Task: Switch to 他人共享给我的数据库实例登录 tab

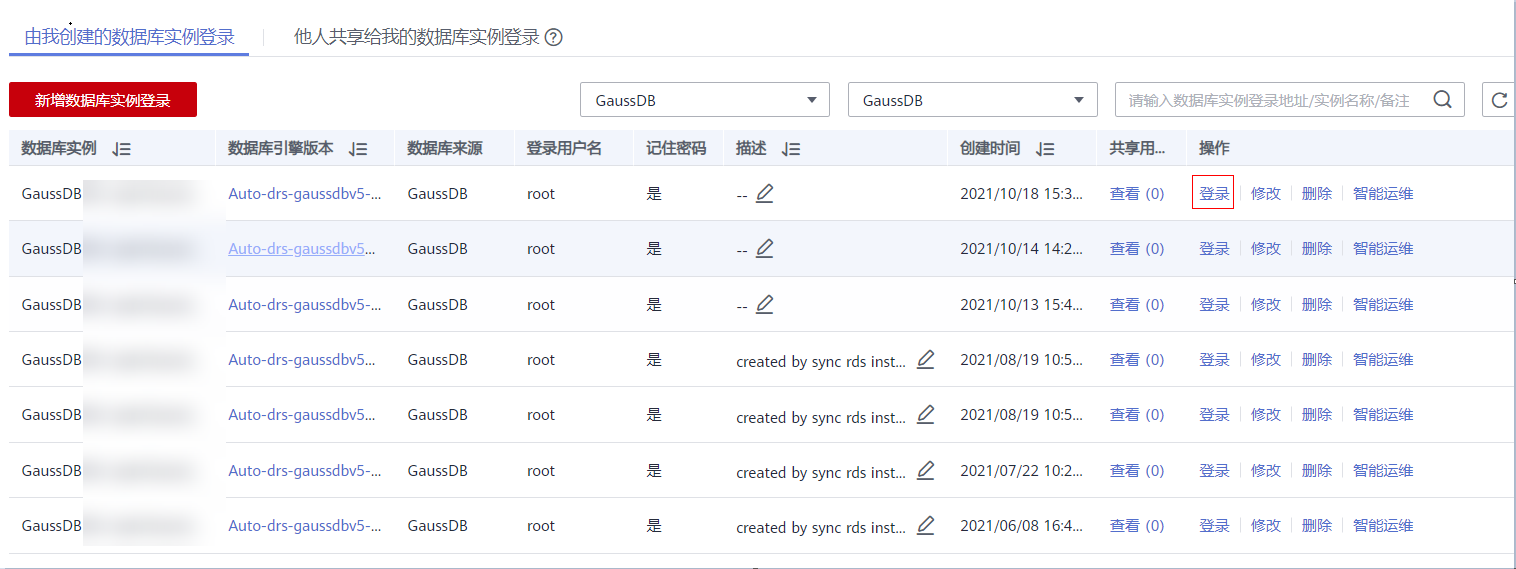Action: click(416, 38)
